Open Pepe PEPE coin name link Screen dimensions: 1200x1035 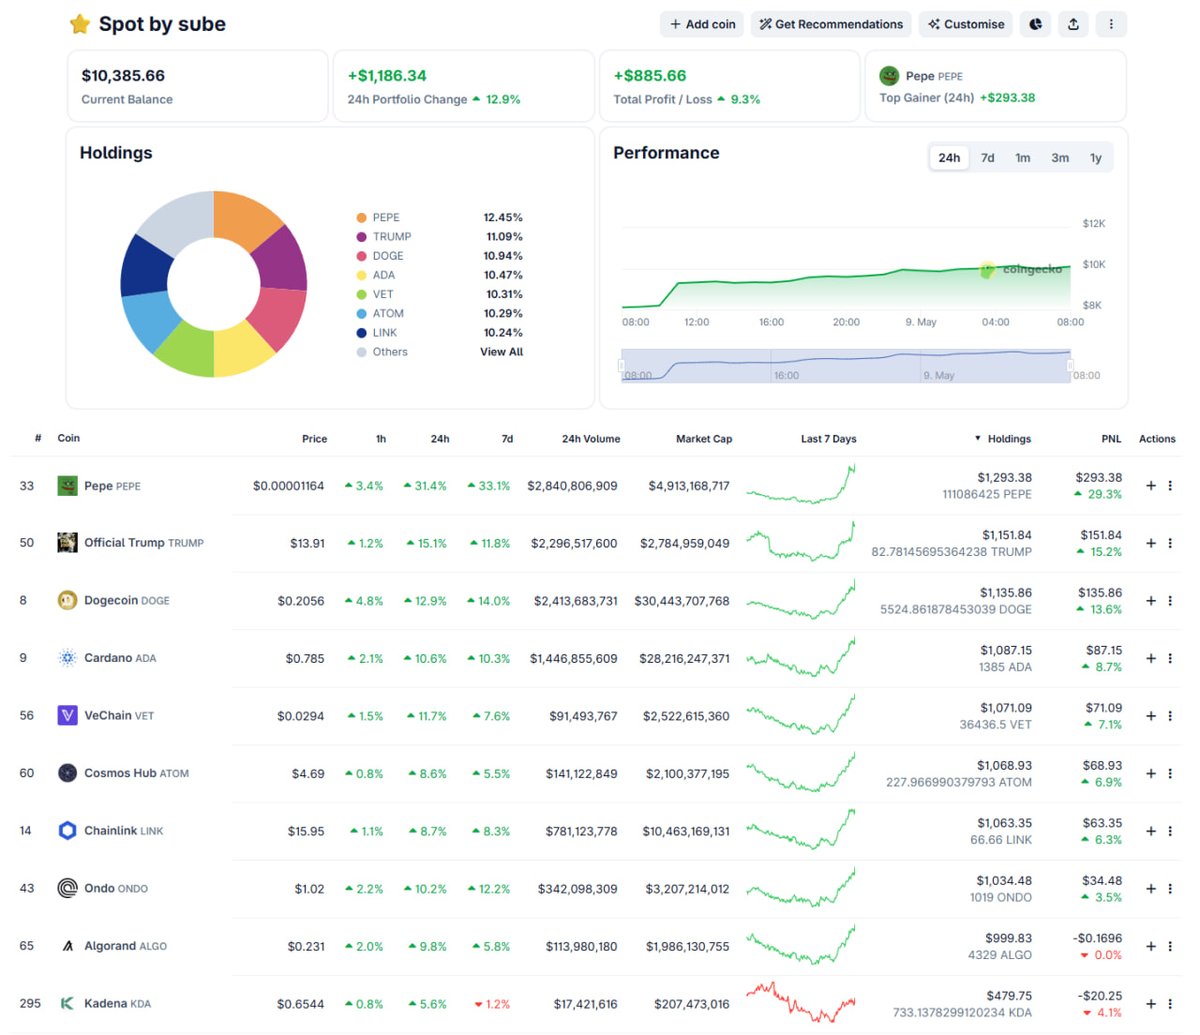[112, 486]
